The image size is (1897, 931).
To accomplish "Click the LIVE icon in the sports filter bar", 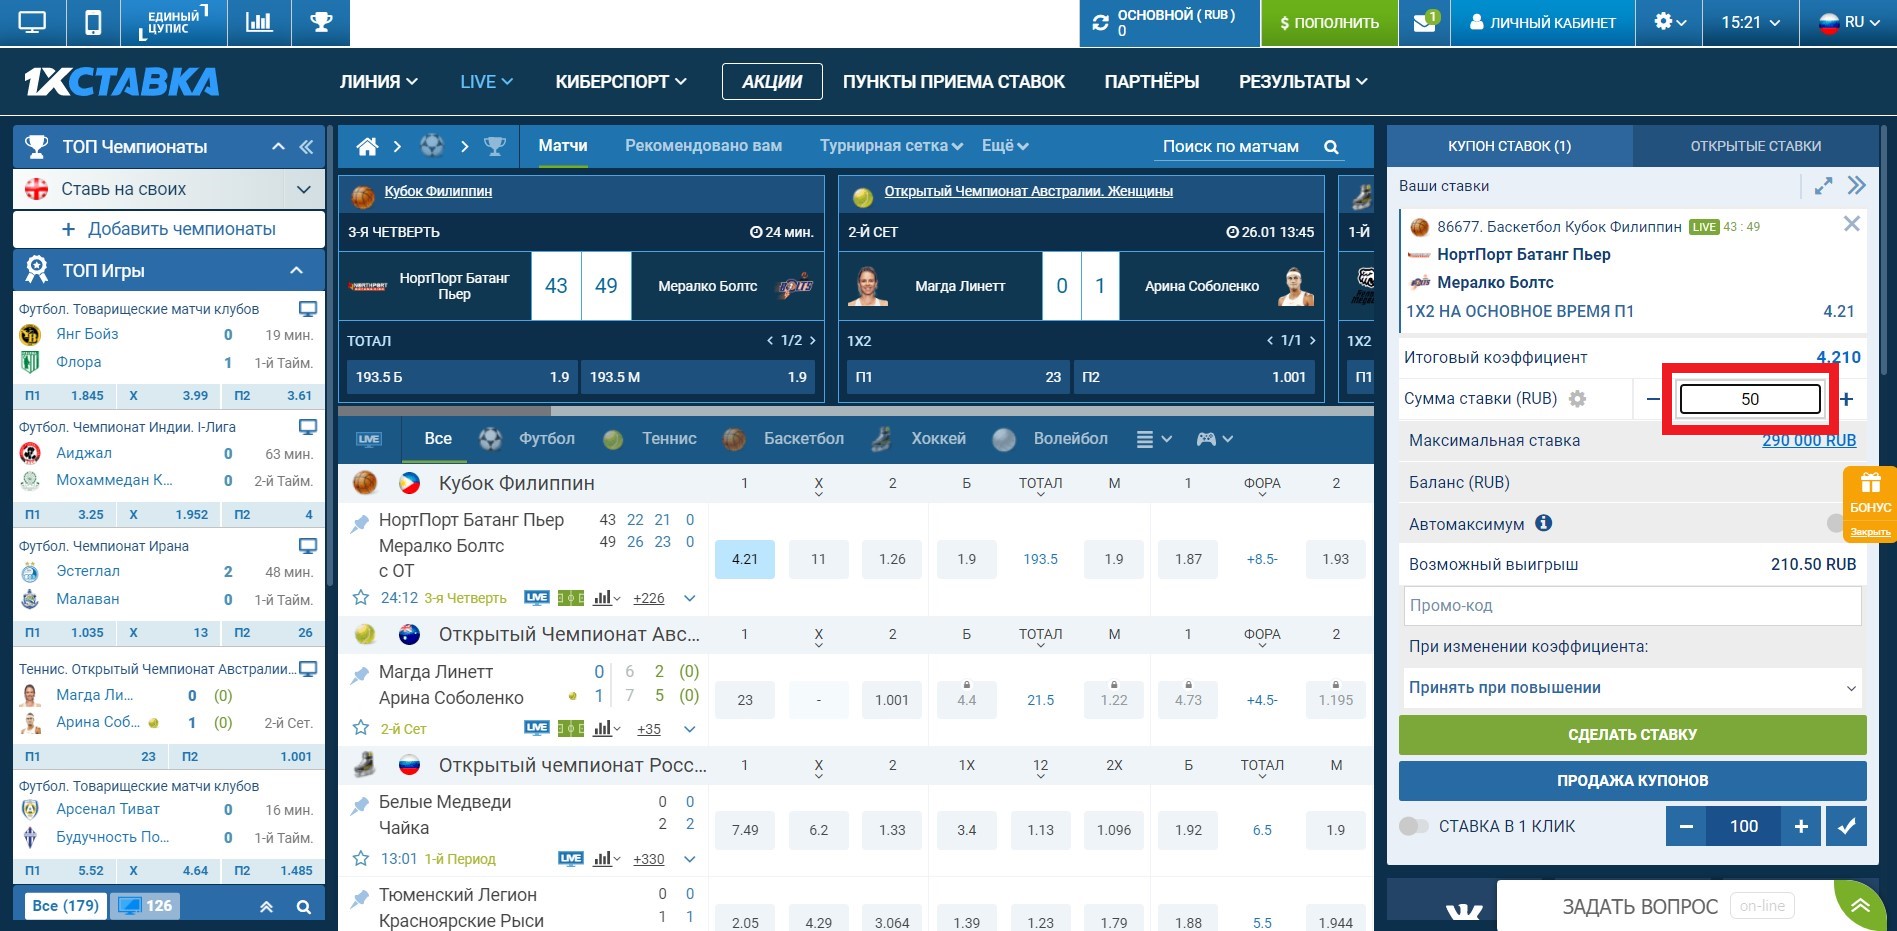I will (369, 439).
